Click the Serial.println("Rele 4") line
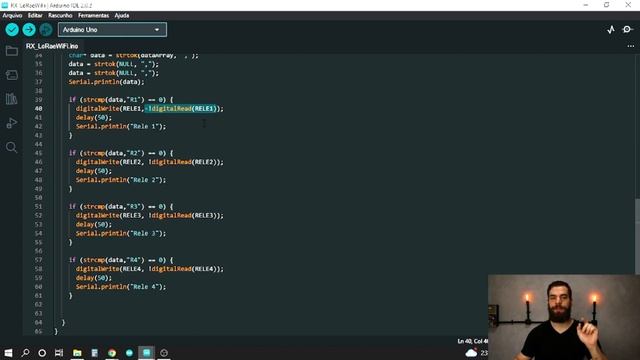Screen dimensions: 640x360 (121, 287)
